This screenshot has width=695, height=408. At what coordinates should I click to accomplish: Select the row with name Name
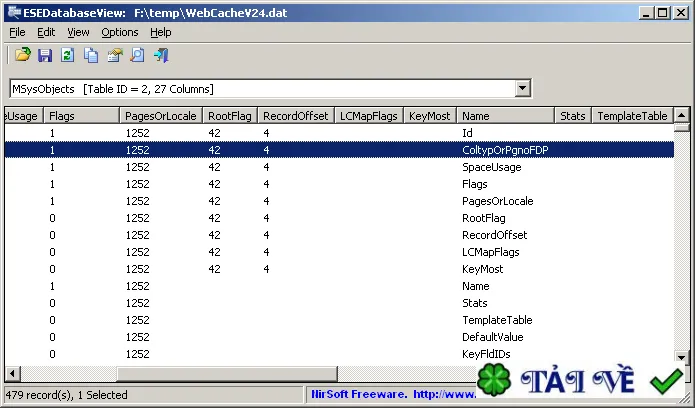[339, 286]
